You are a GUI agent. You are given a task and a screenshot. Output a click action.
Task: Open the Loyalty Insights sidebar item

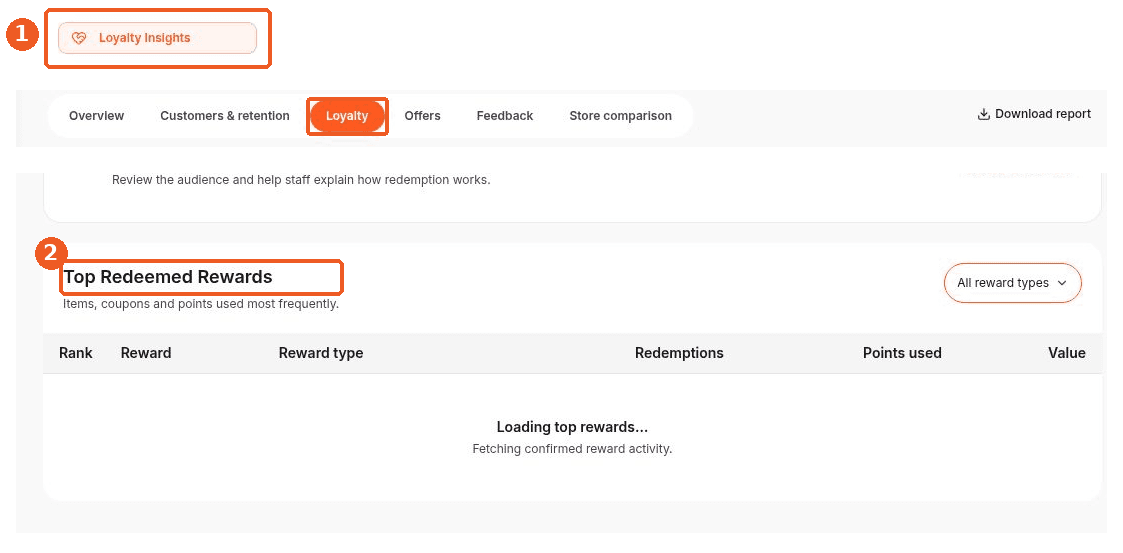click(x=157, y=38)
